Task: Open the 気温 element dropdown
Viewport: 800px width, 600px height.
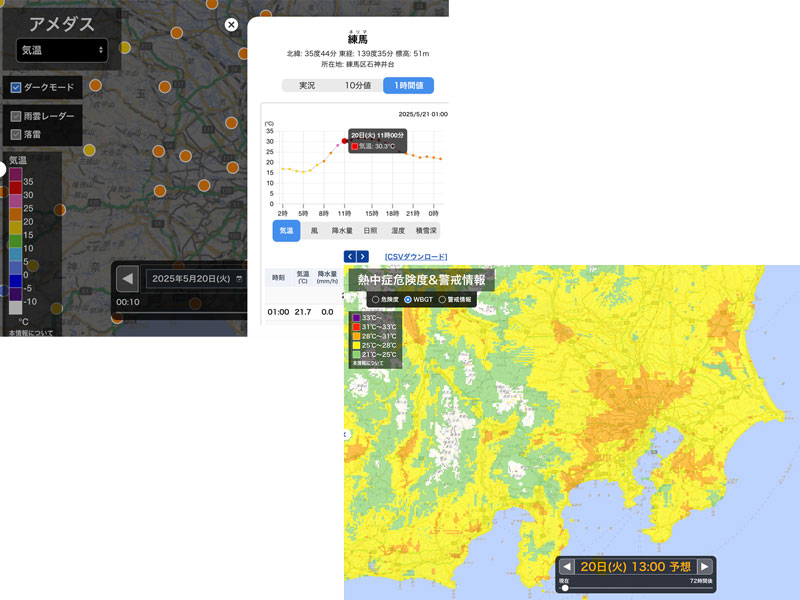Action: (62, 49)
